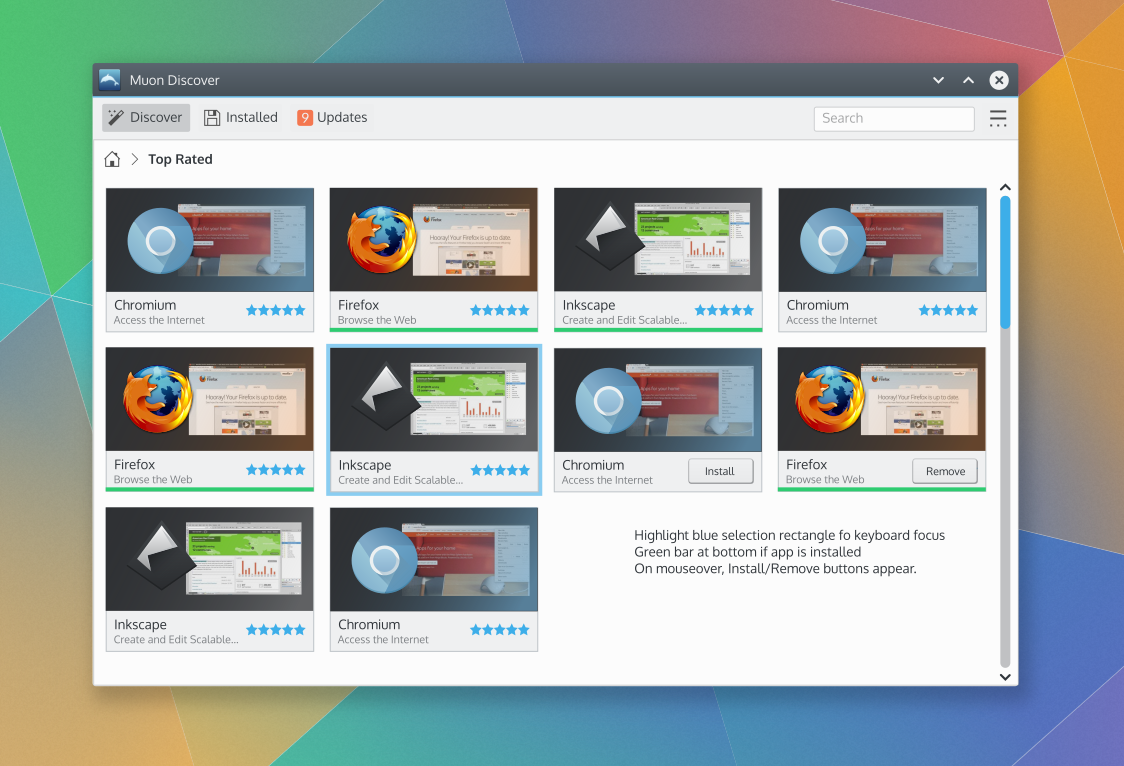Click the Chromium logo in the top-left card
This screenshot has width=1124, height=766.
point(160,241)
